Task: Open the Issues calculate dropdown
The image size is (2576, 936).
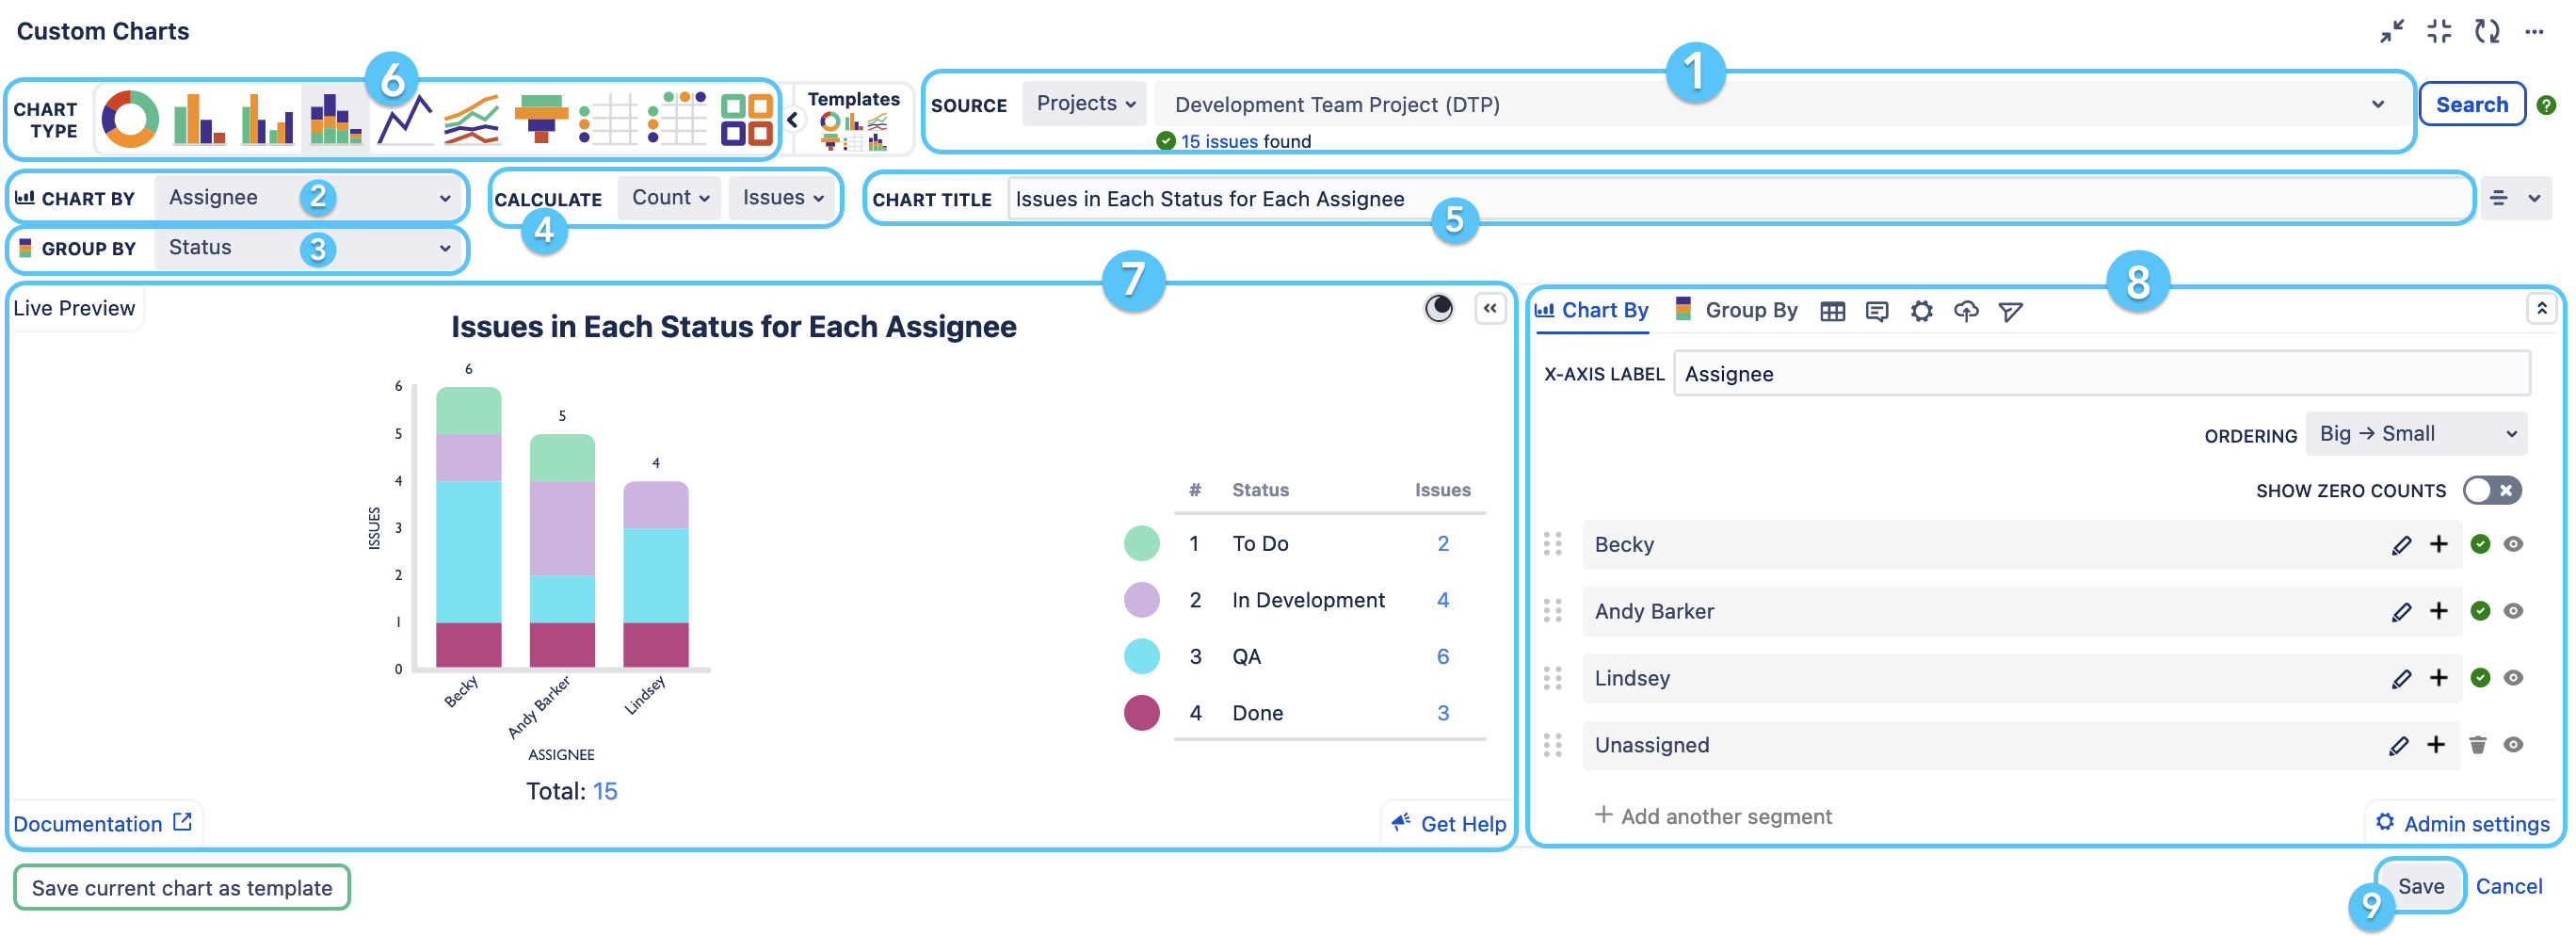Action: click(783, 198)
